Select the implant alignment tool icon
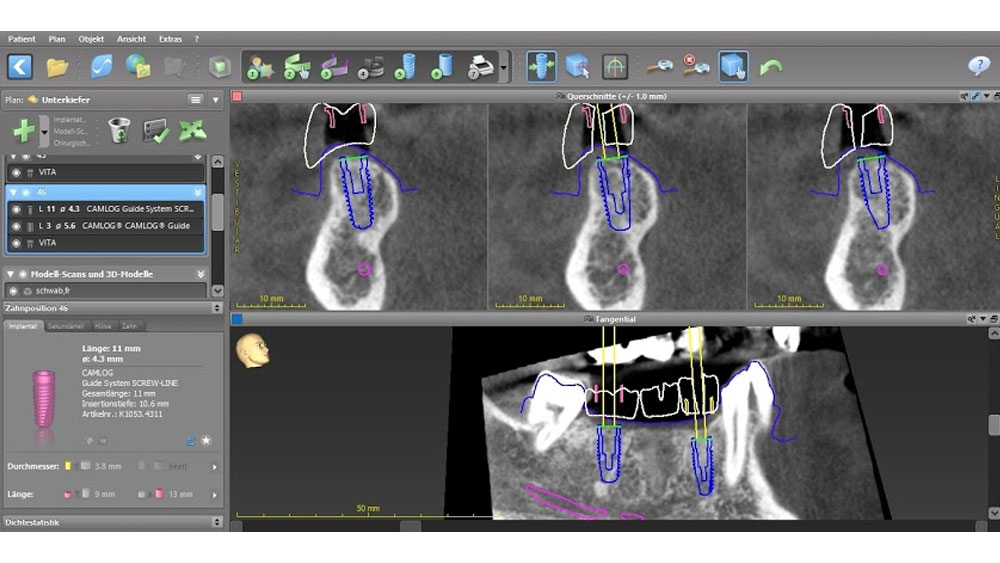The image size is (1000, 563). click(541, 67)
